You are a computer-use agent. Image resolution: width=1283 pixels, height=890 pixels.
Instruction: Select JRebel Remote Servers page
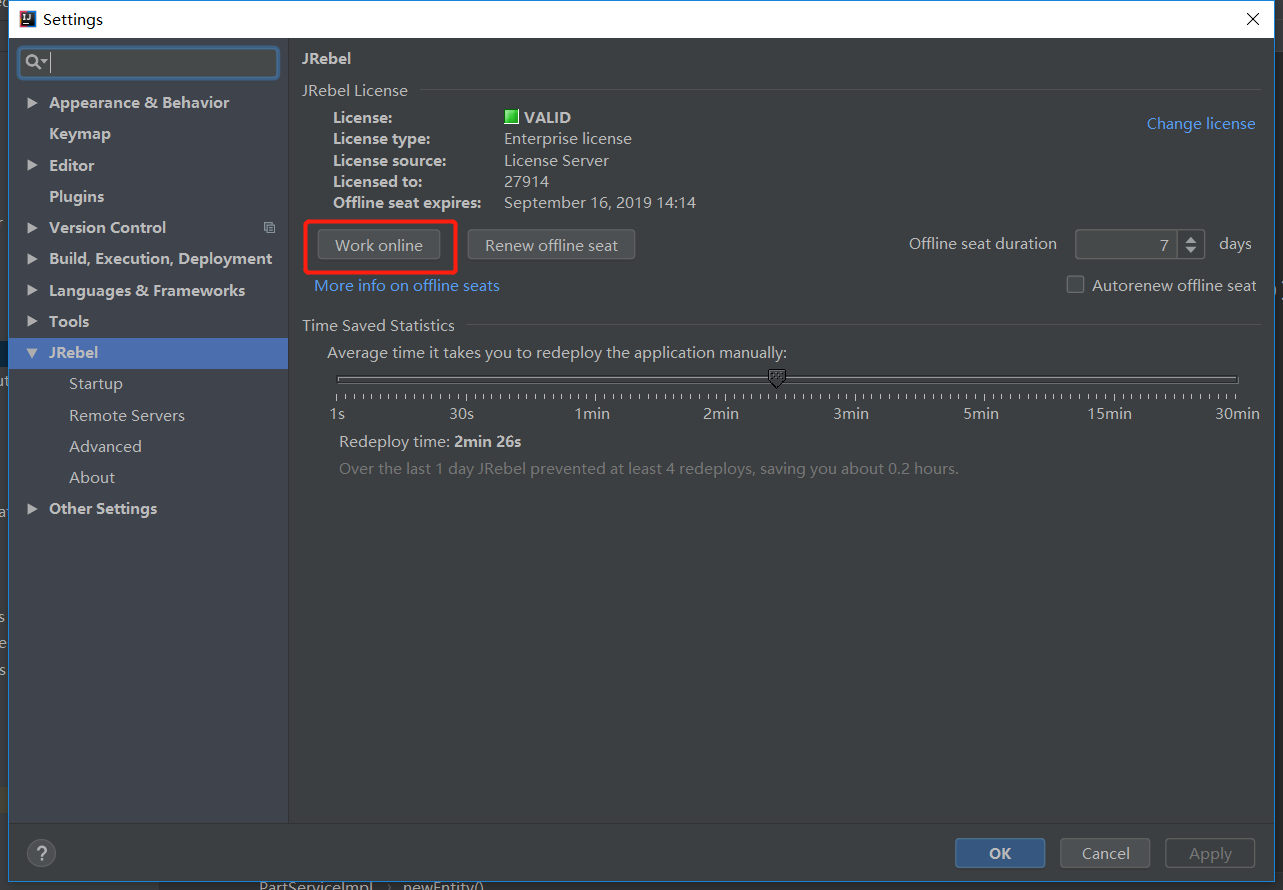pos(127,415)
